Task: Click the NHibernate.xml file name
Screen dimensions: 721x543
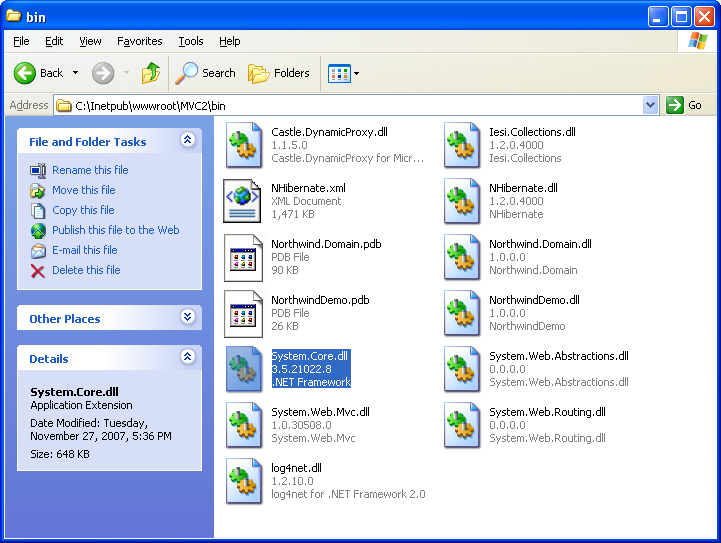Action: (x=308, y=188)
